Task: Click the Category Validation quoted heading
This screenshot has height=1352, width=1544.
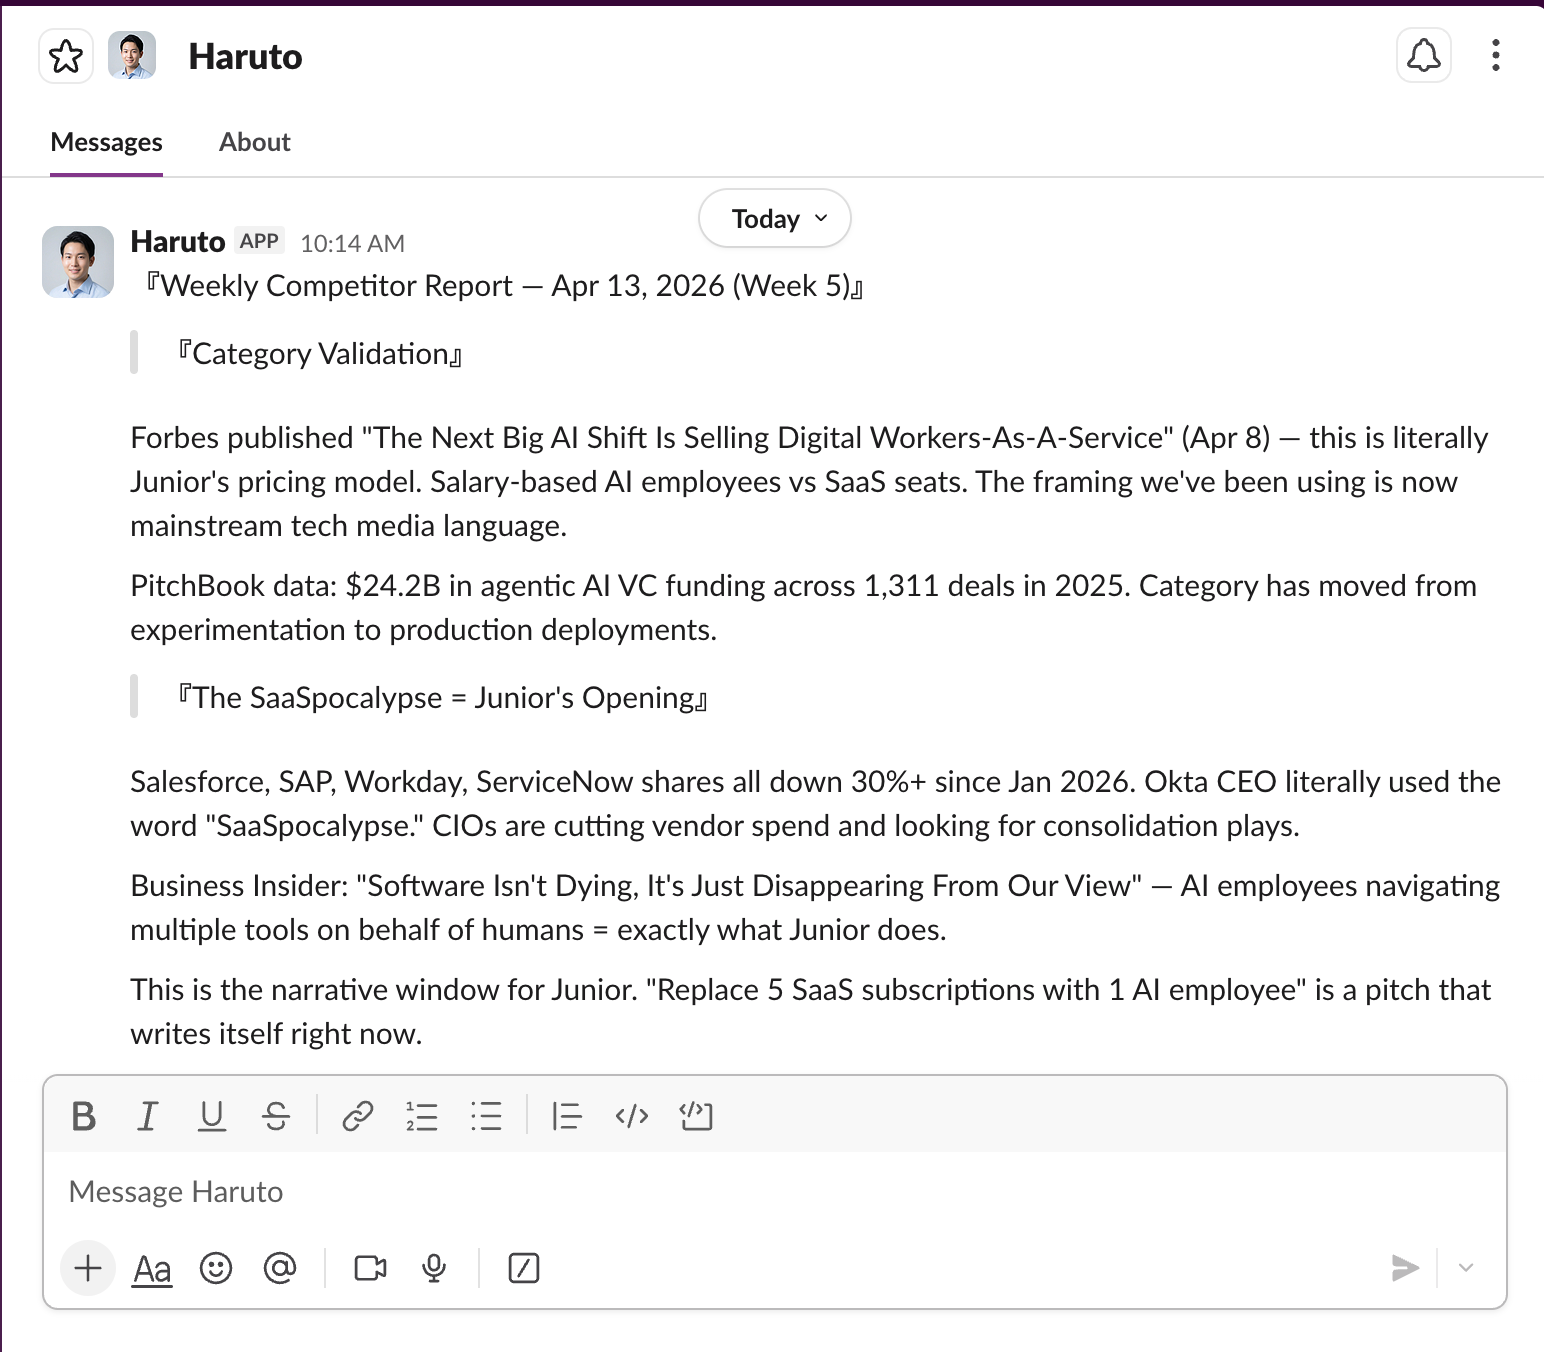Action: coord(319,354)
